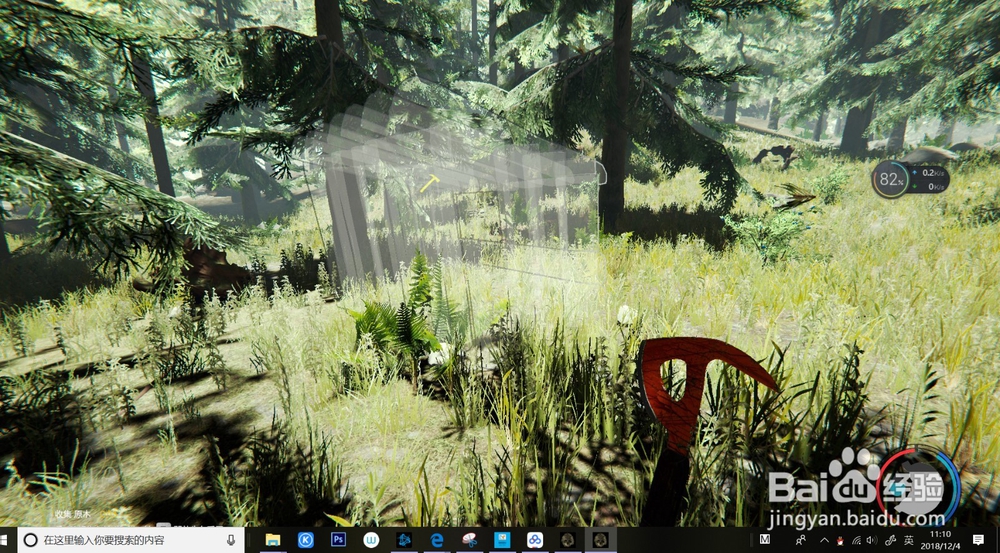This screenshot has height=553, width=1000.
Task: Open Photoshop from the taskbar
Action: (339, 540)
